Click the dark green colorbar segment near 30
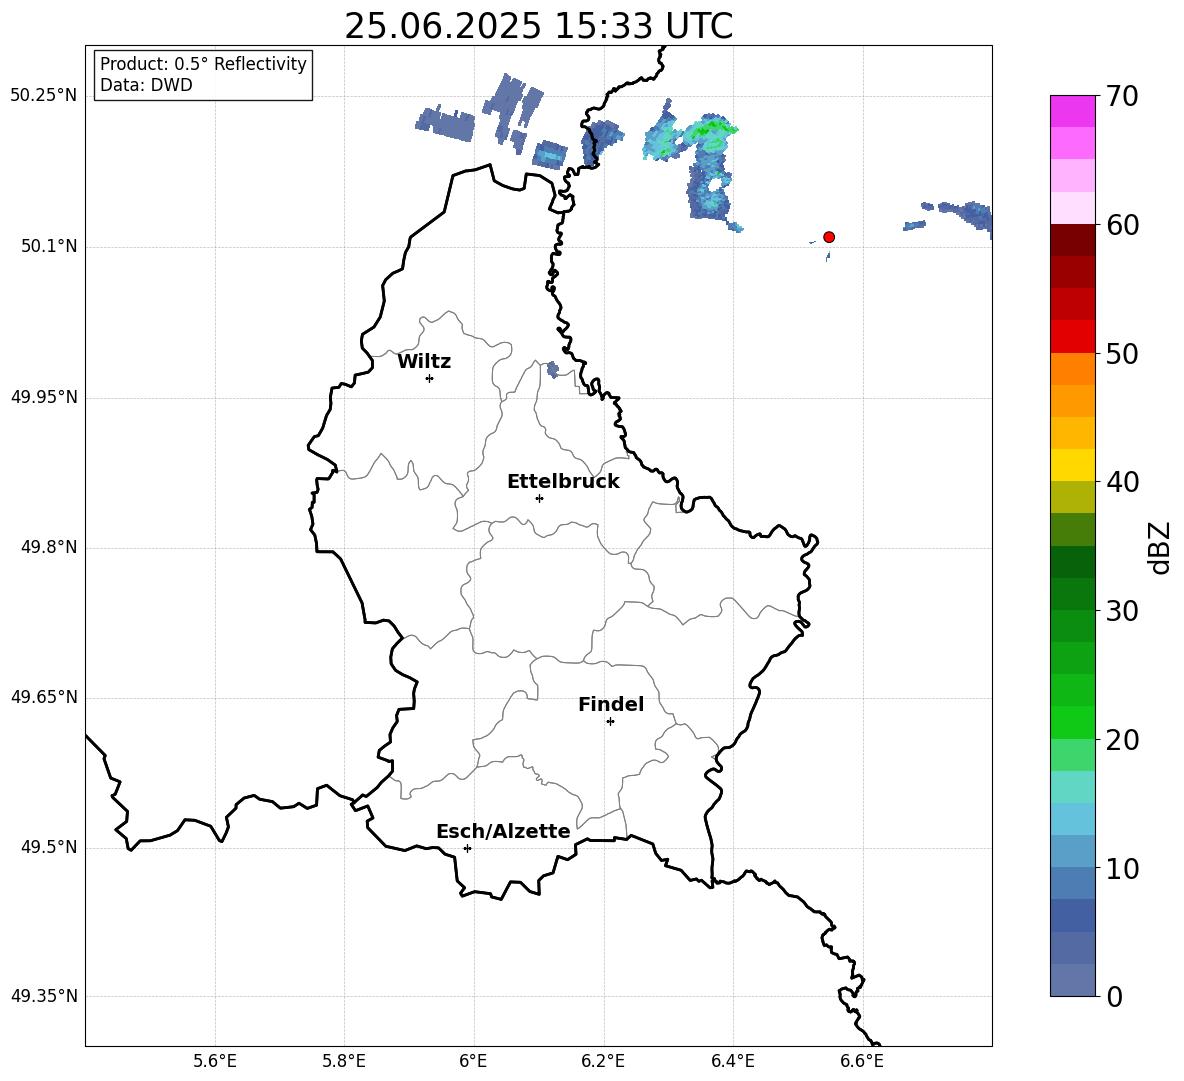 pyautogui.click(x=1073, y=594)
